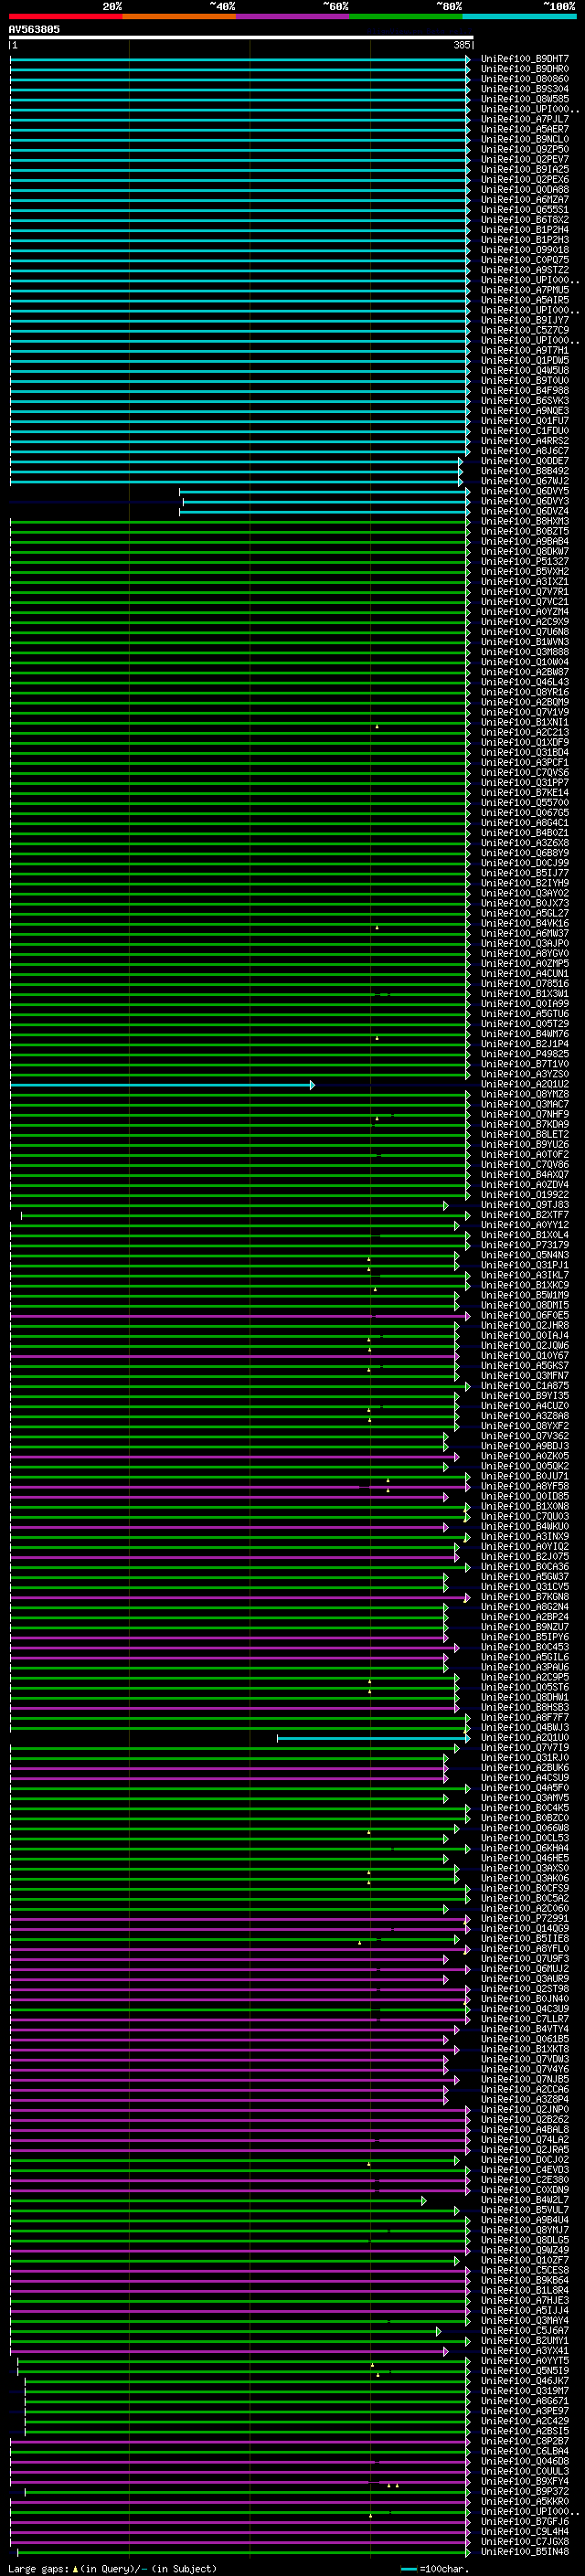Click the label UniRef100_B4F988
The image size is (585, 2576).
point(525,391)
